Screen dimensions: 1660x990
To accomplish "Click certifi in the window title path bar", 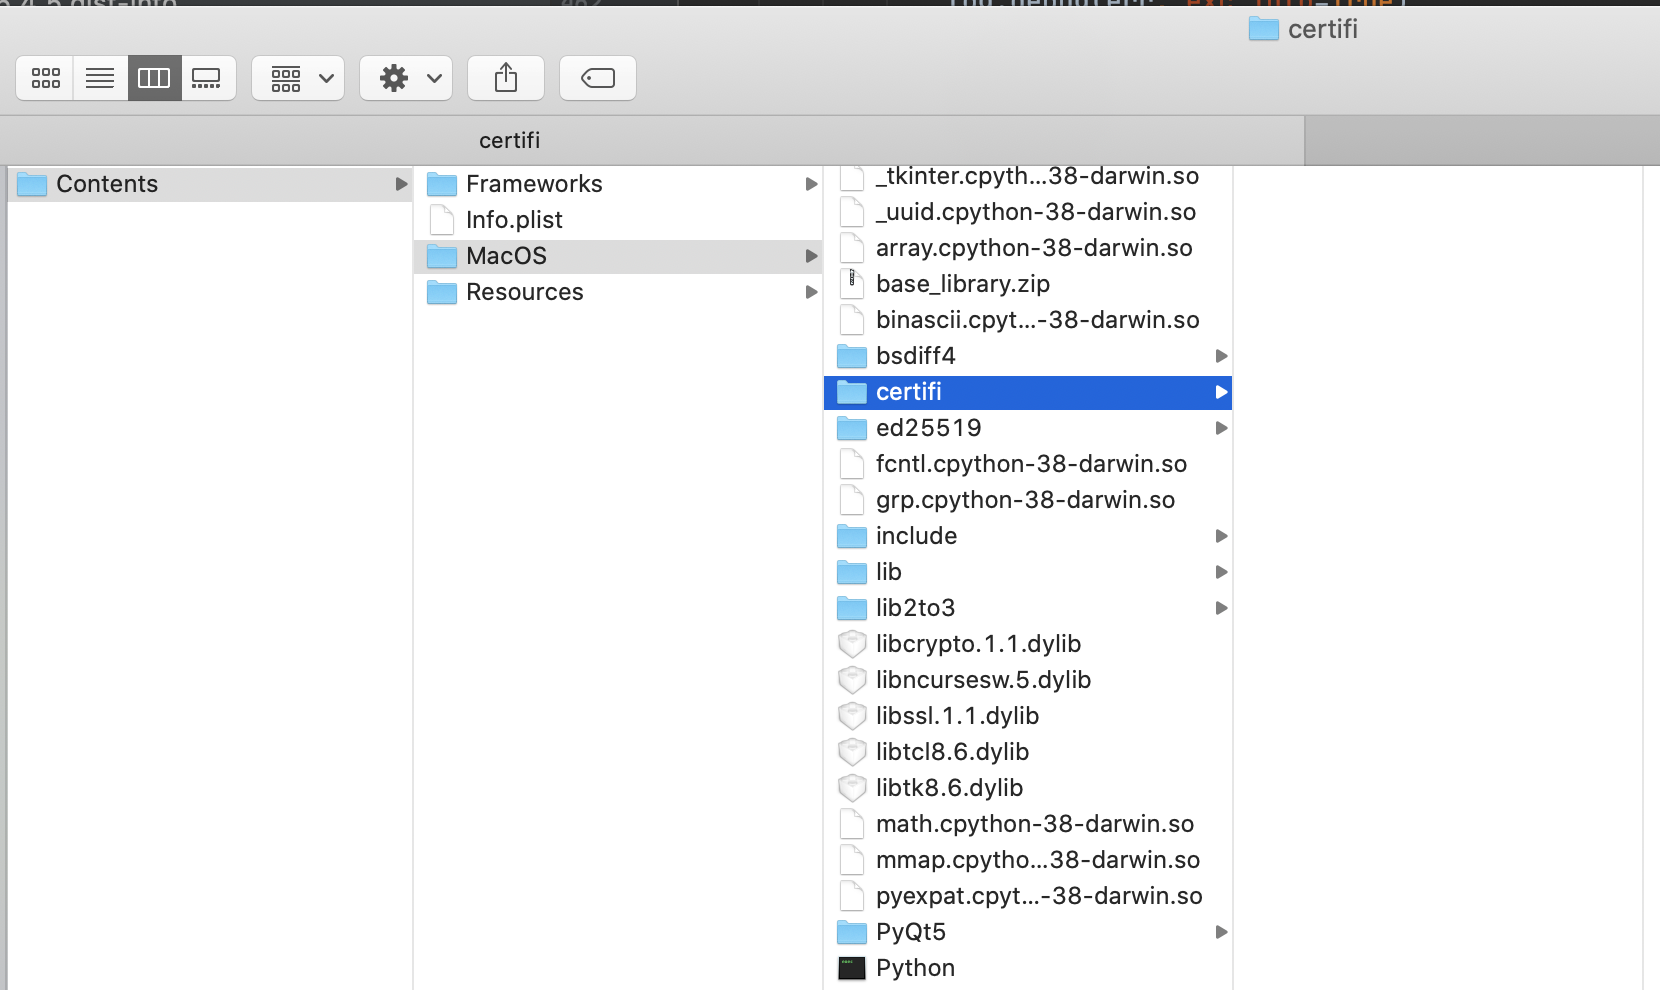I will click(1320, 29).
